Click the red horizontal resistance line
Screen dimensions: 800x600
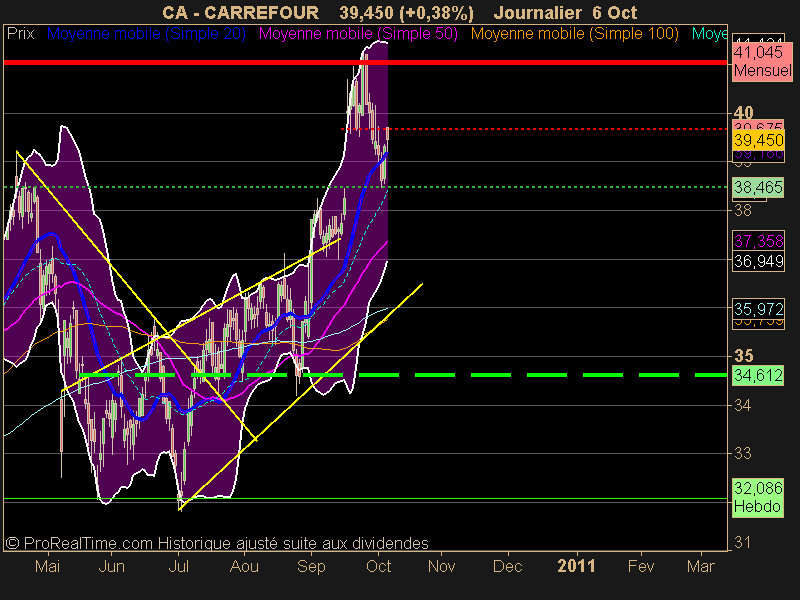(x=365, y=62)
